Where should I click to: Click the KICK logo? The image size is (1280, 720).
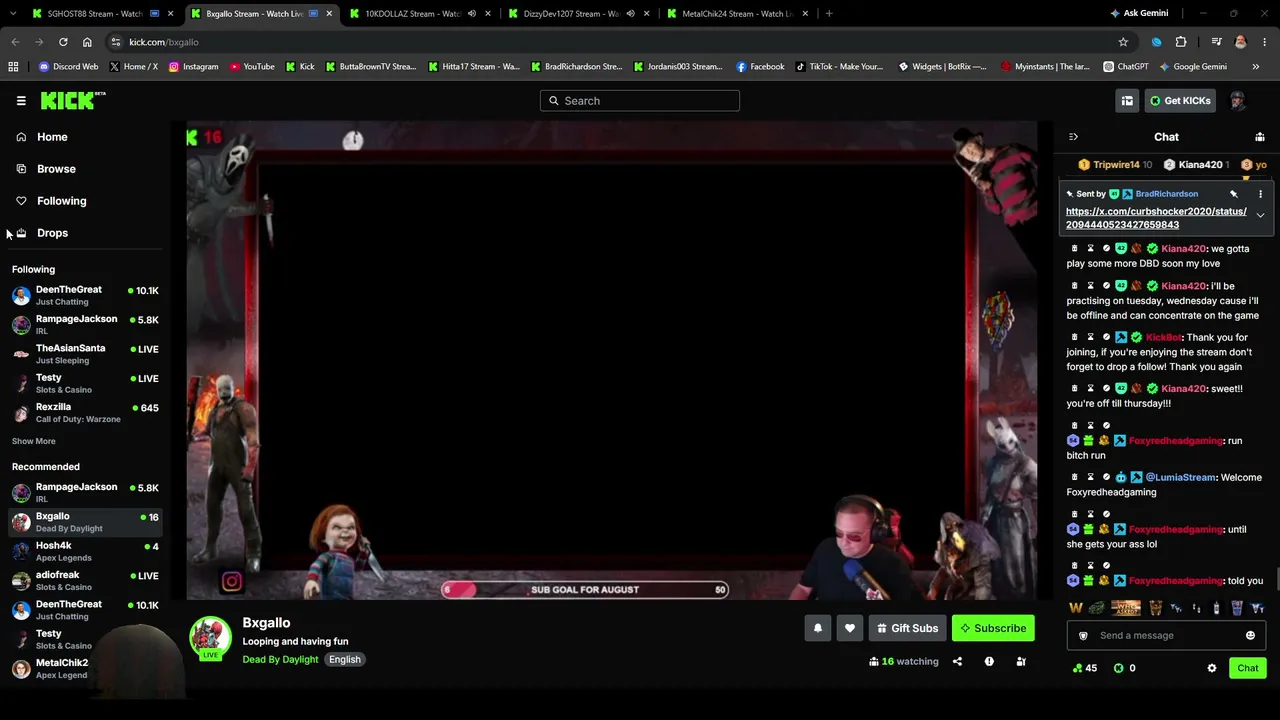72,100
